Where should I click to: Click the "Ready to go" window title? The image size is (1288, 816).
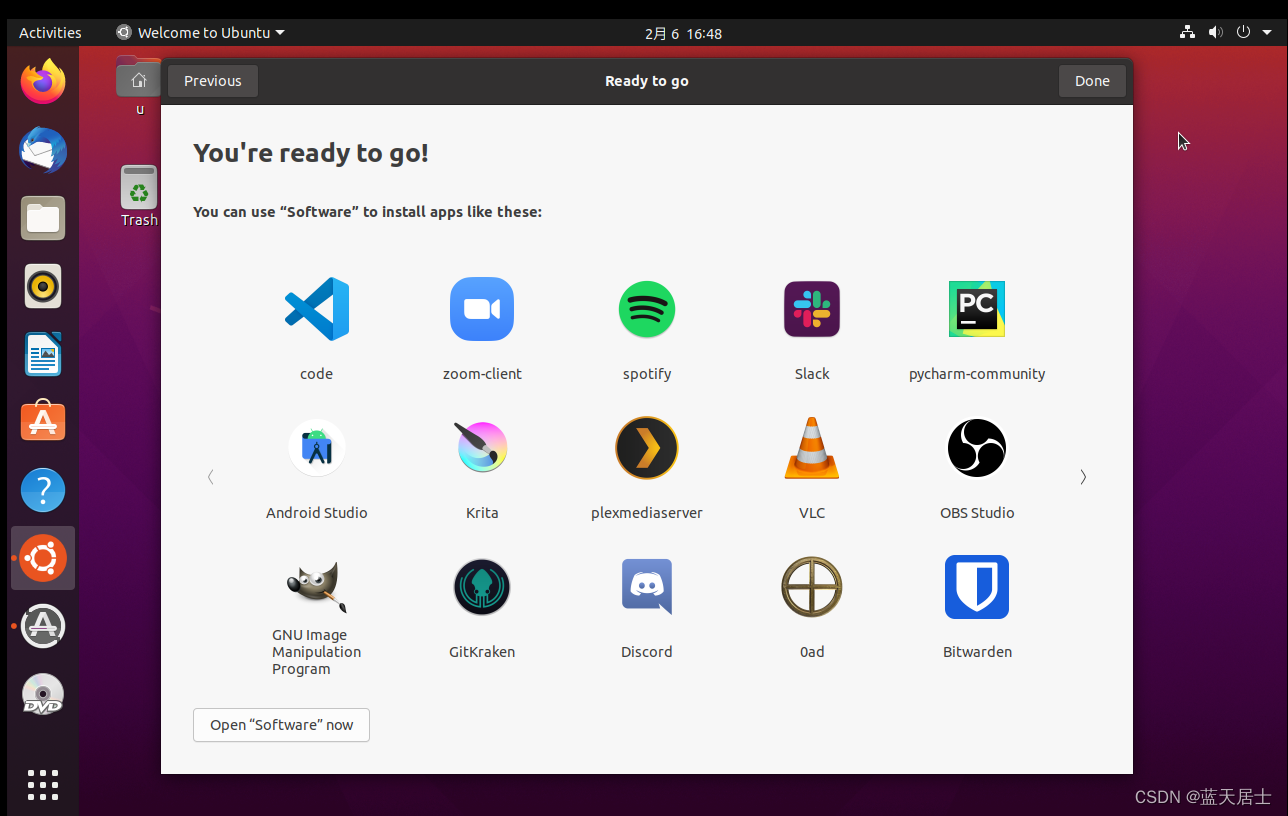point(647,81)
